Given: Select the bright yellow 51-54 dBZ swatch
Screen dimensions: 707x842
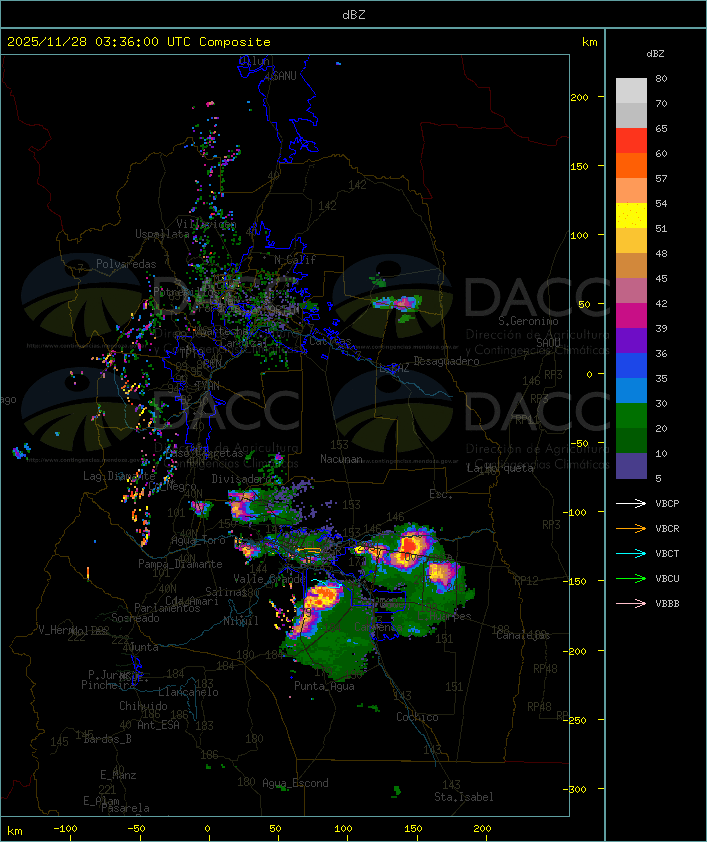Looking at the screenshot, I should click(631, 215).
